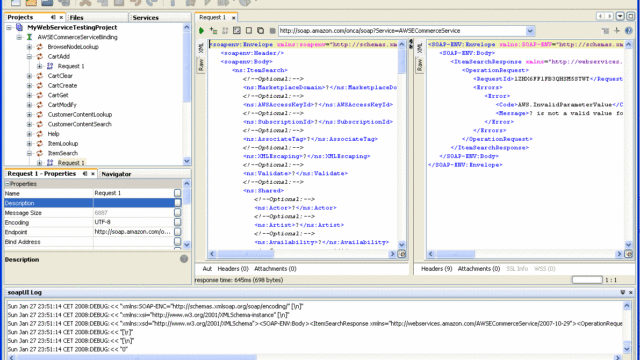This screenshot has height=360, width=640.
Task: Click the edit button for Encoding property
Action: [x=178, y=222]
